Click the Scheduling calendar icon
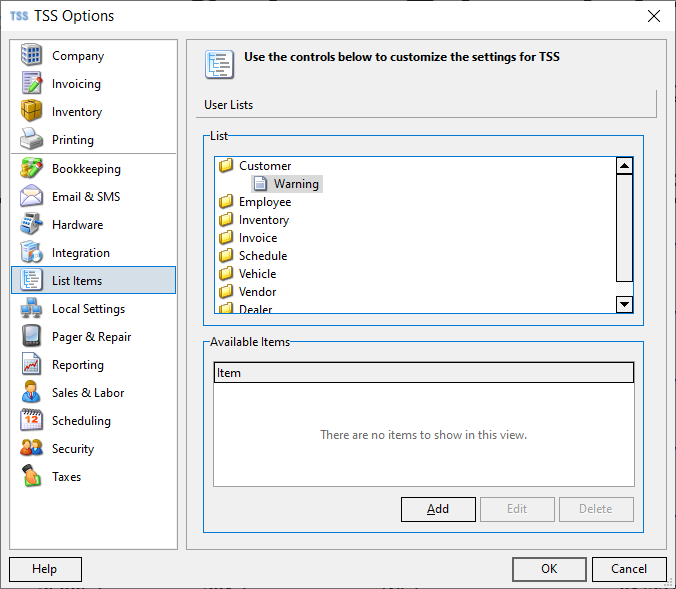The height and width of the screenshot is (589, 676). coord(31,420)
